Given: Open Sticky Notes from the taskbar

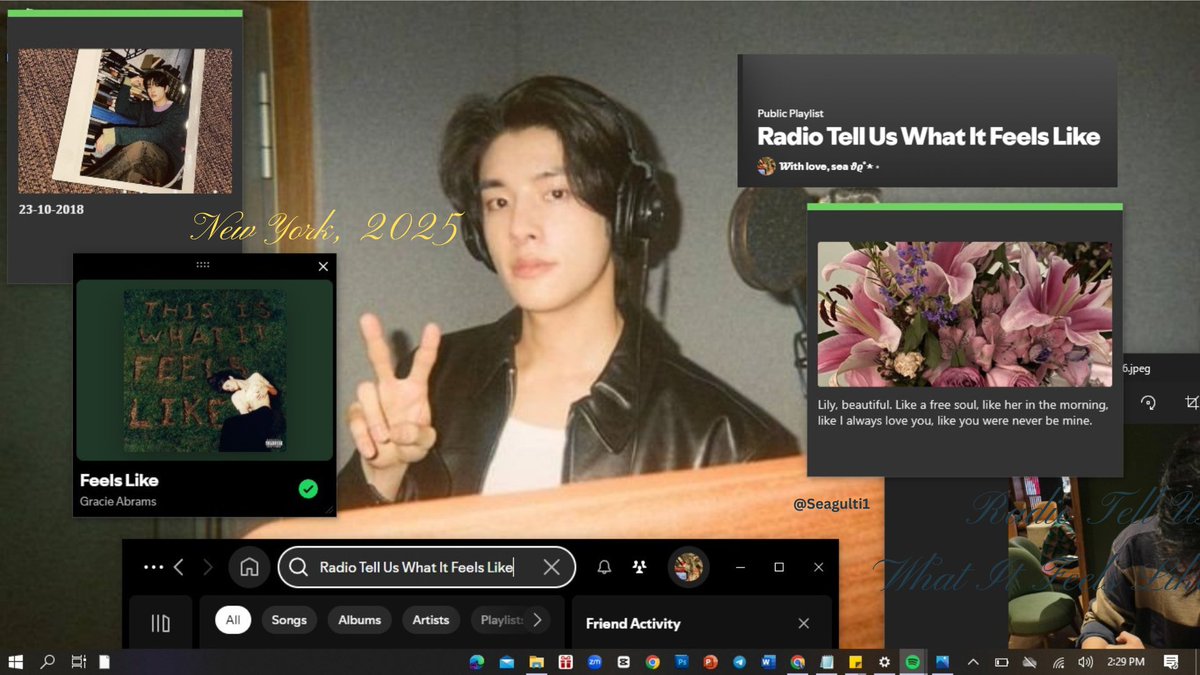Looking at the screenshot, I should click(x=855, y=662).
